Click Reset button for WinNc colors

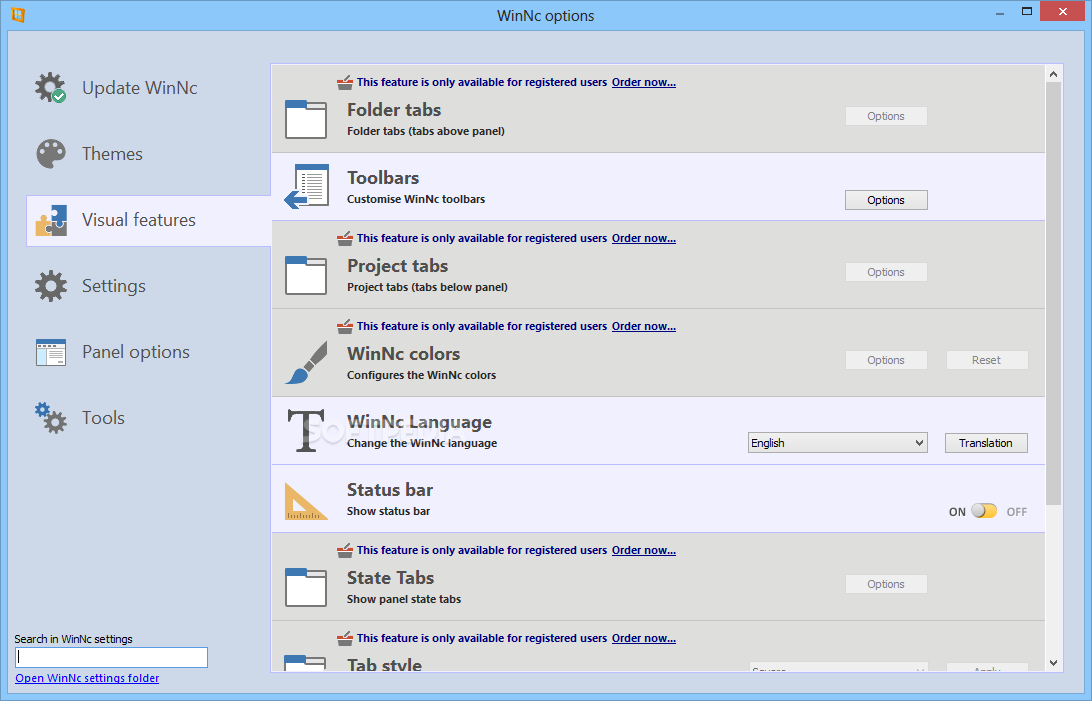pyautogui.click(x=986, y=360)
